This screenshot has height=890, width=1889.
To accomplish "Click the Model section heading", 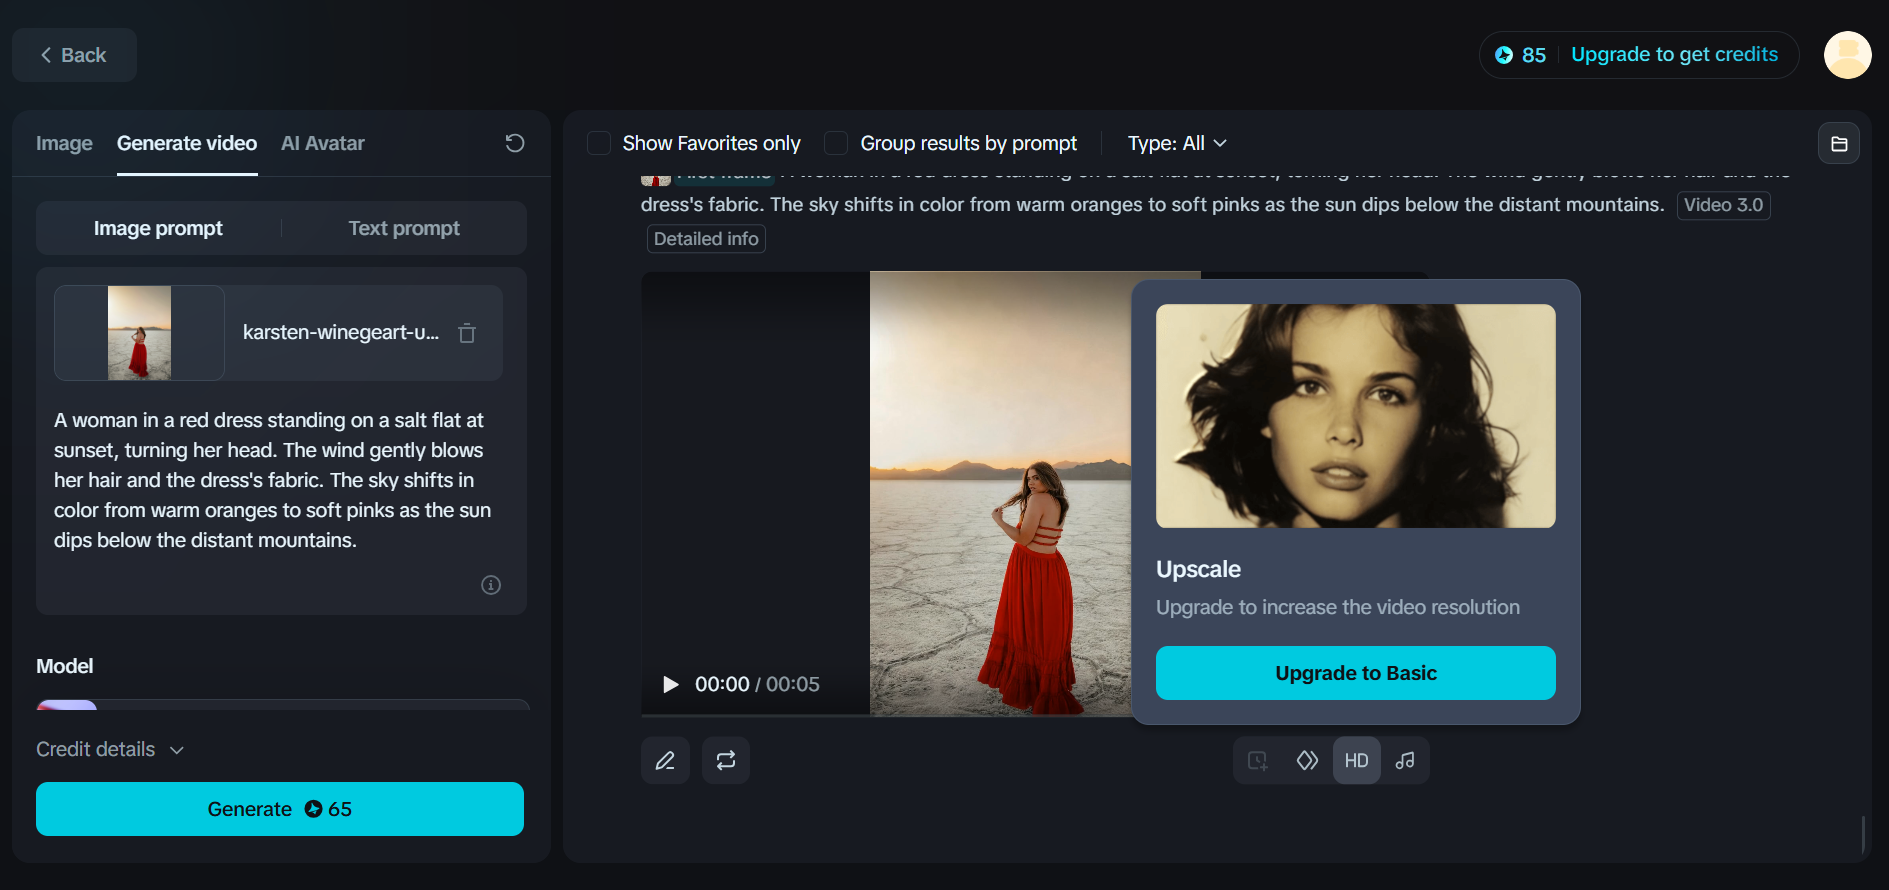I will [65, 666].
